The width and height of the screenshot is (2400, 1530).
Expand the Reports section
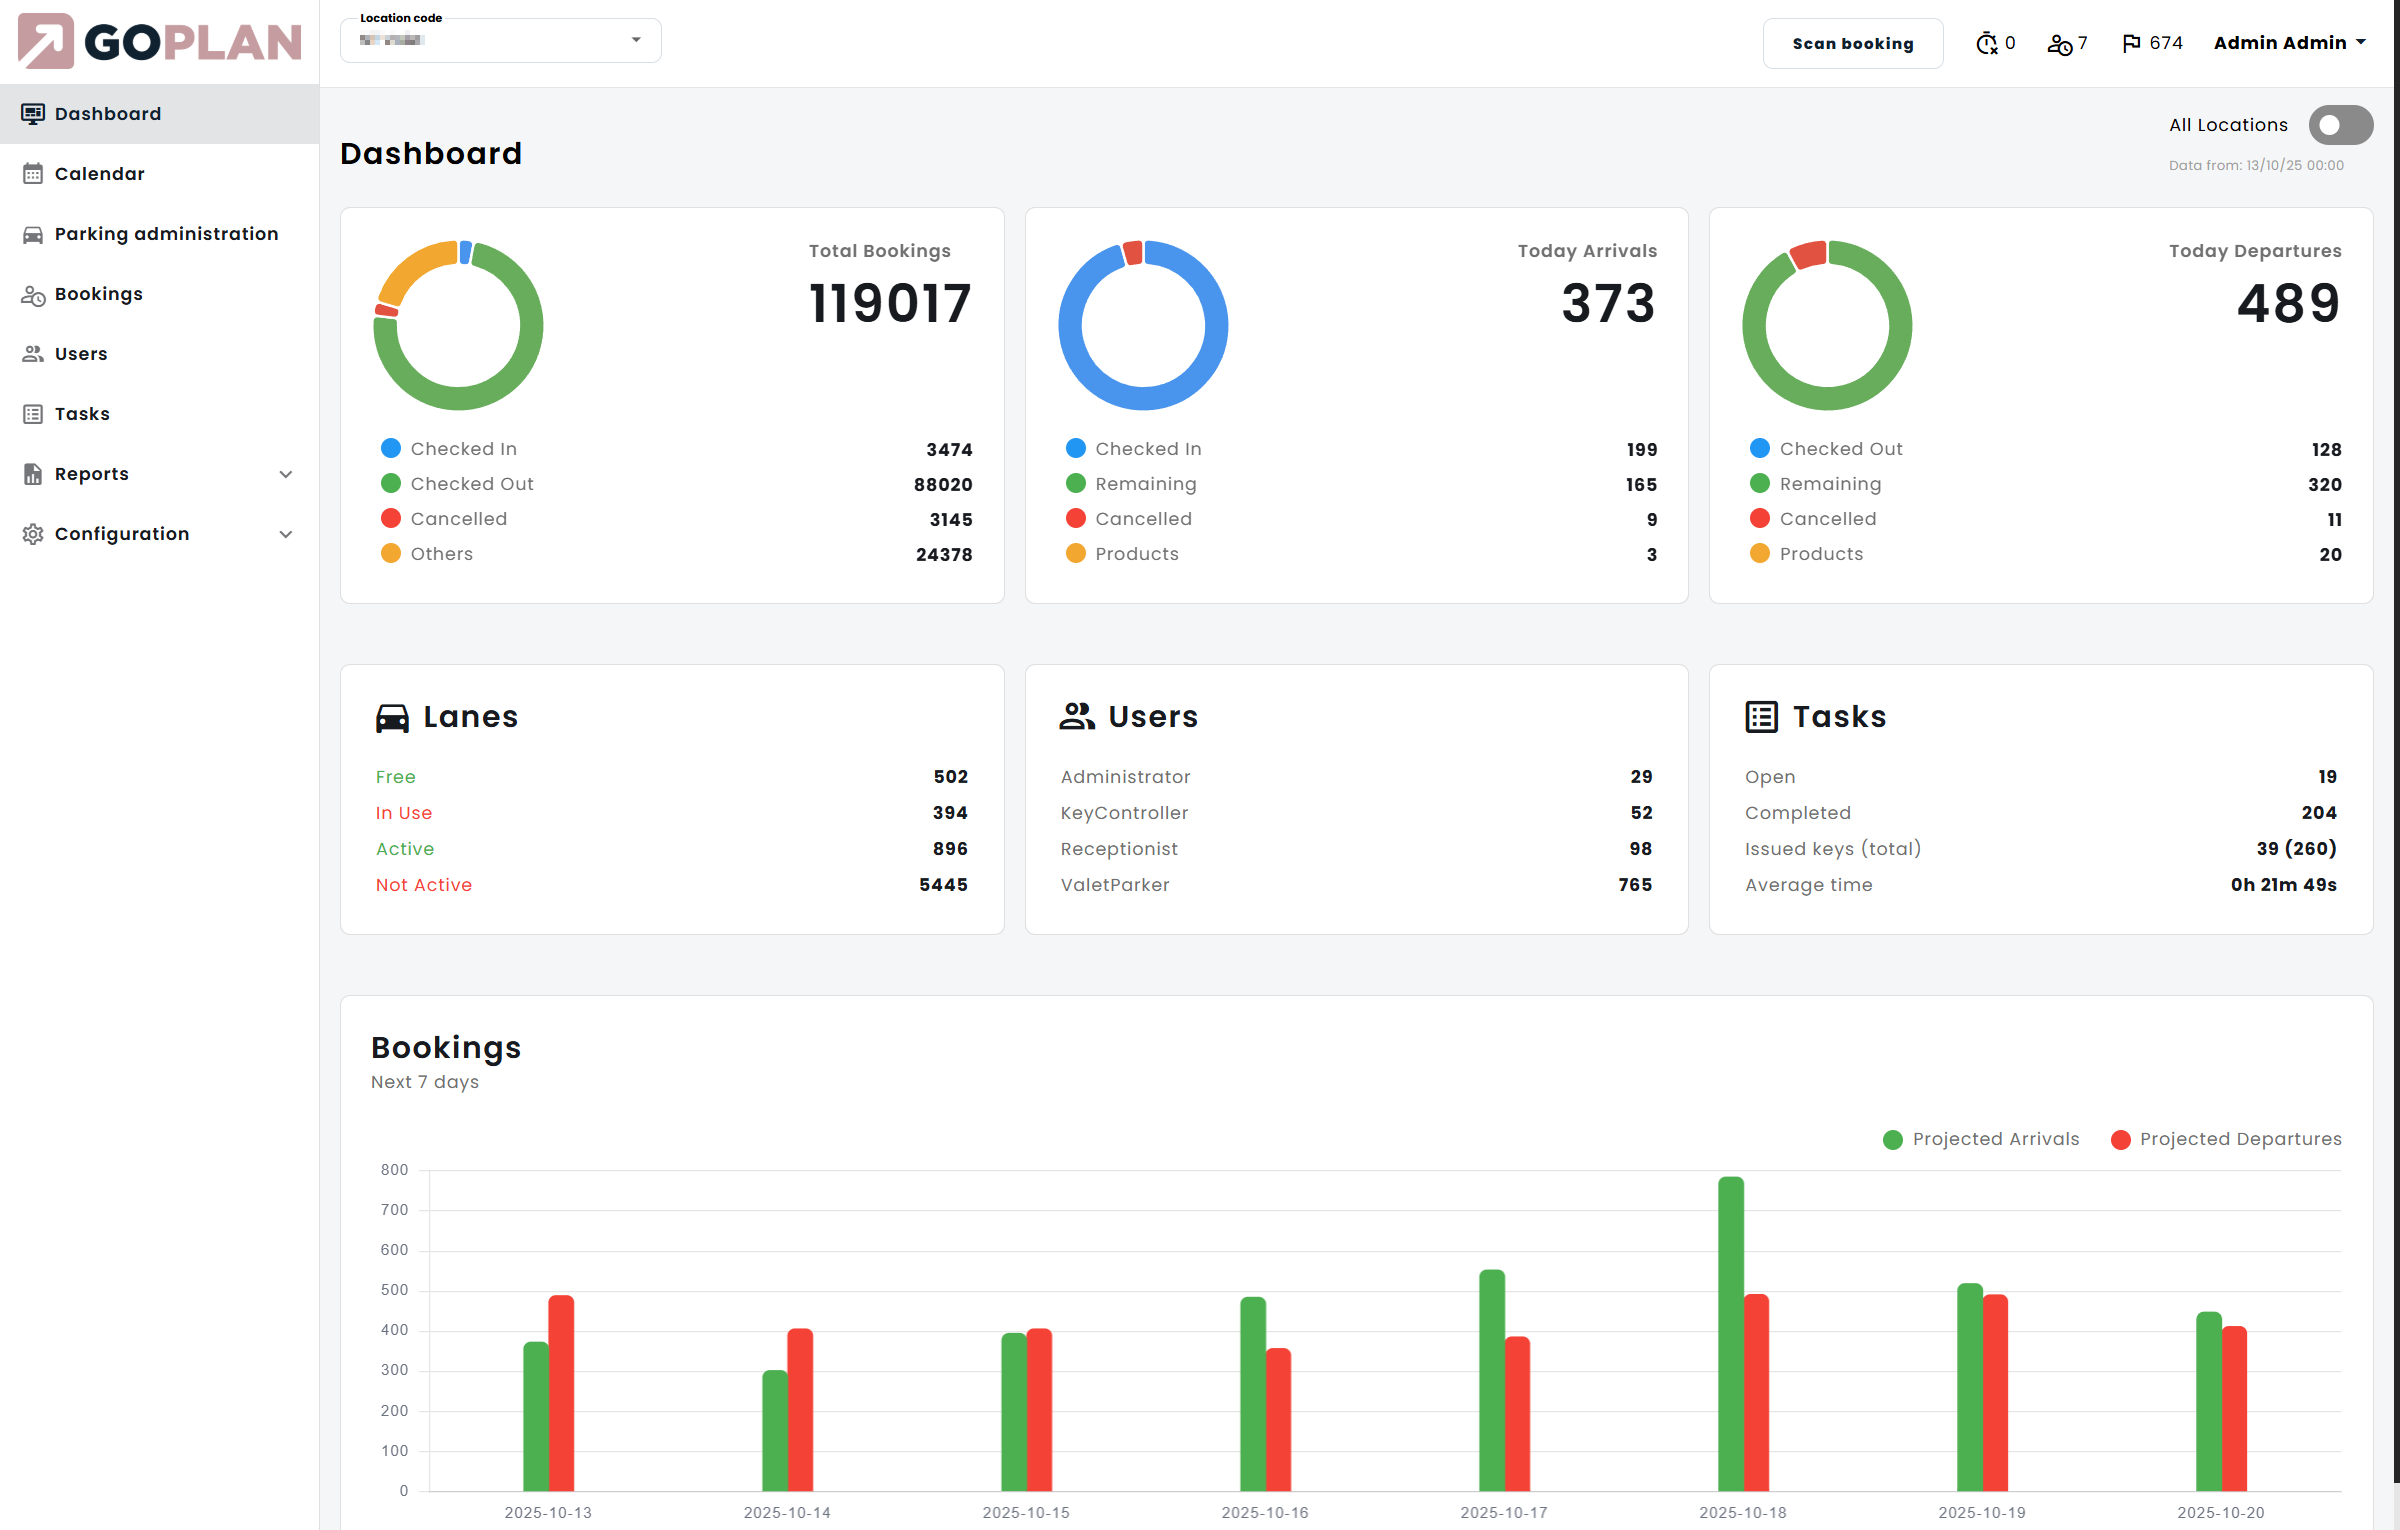pyautogui.click(x=92, y=473)
